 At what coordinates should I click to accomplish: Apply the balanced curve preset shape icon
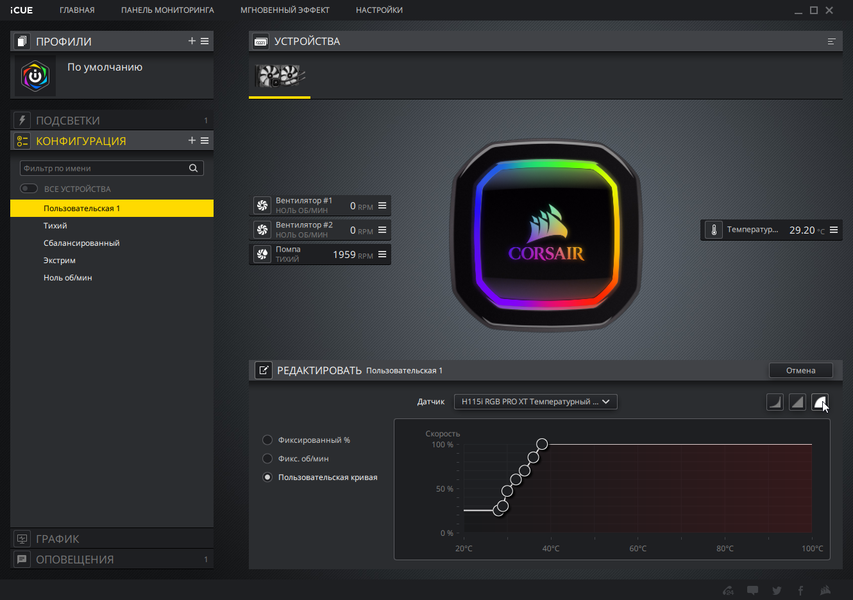point(798,402)
